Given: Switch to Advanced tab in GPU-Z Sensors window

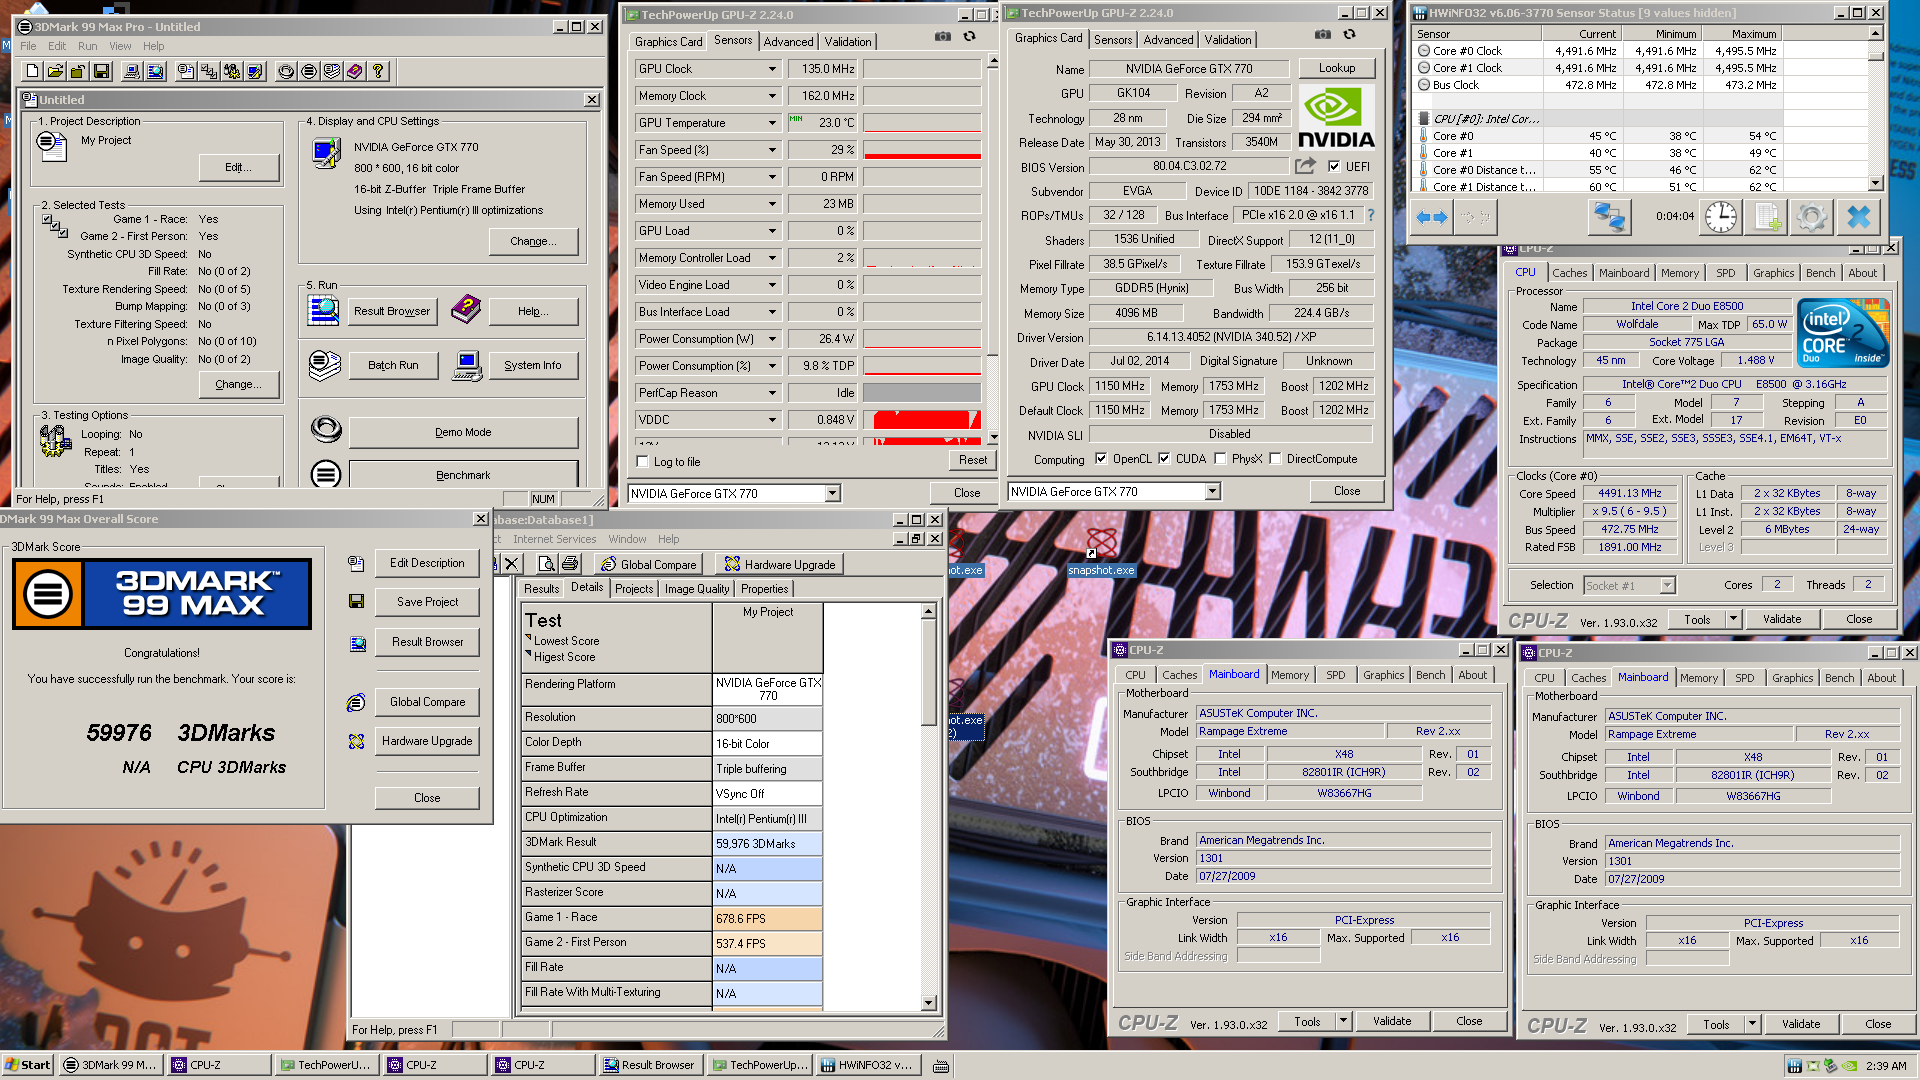Looking at the screenshot, I should click(x=788, y=42).
